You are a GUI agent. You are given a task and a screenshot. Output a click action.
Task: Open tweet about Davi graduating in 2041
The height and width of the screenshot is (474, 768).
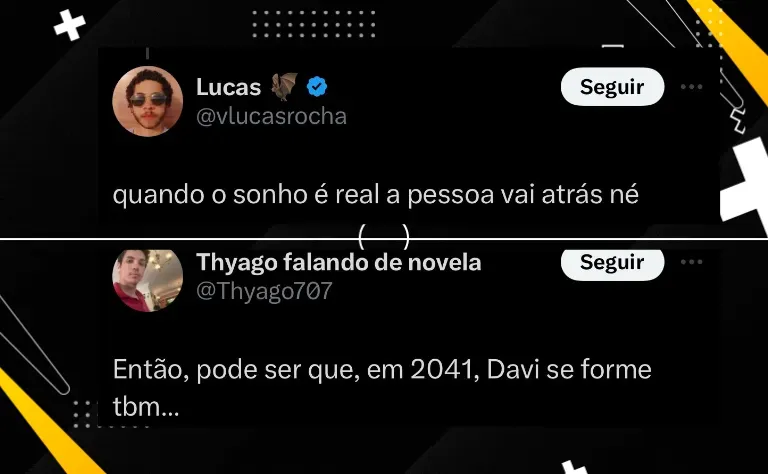pos(382,388)
